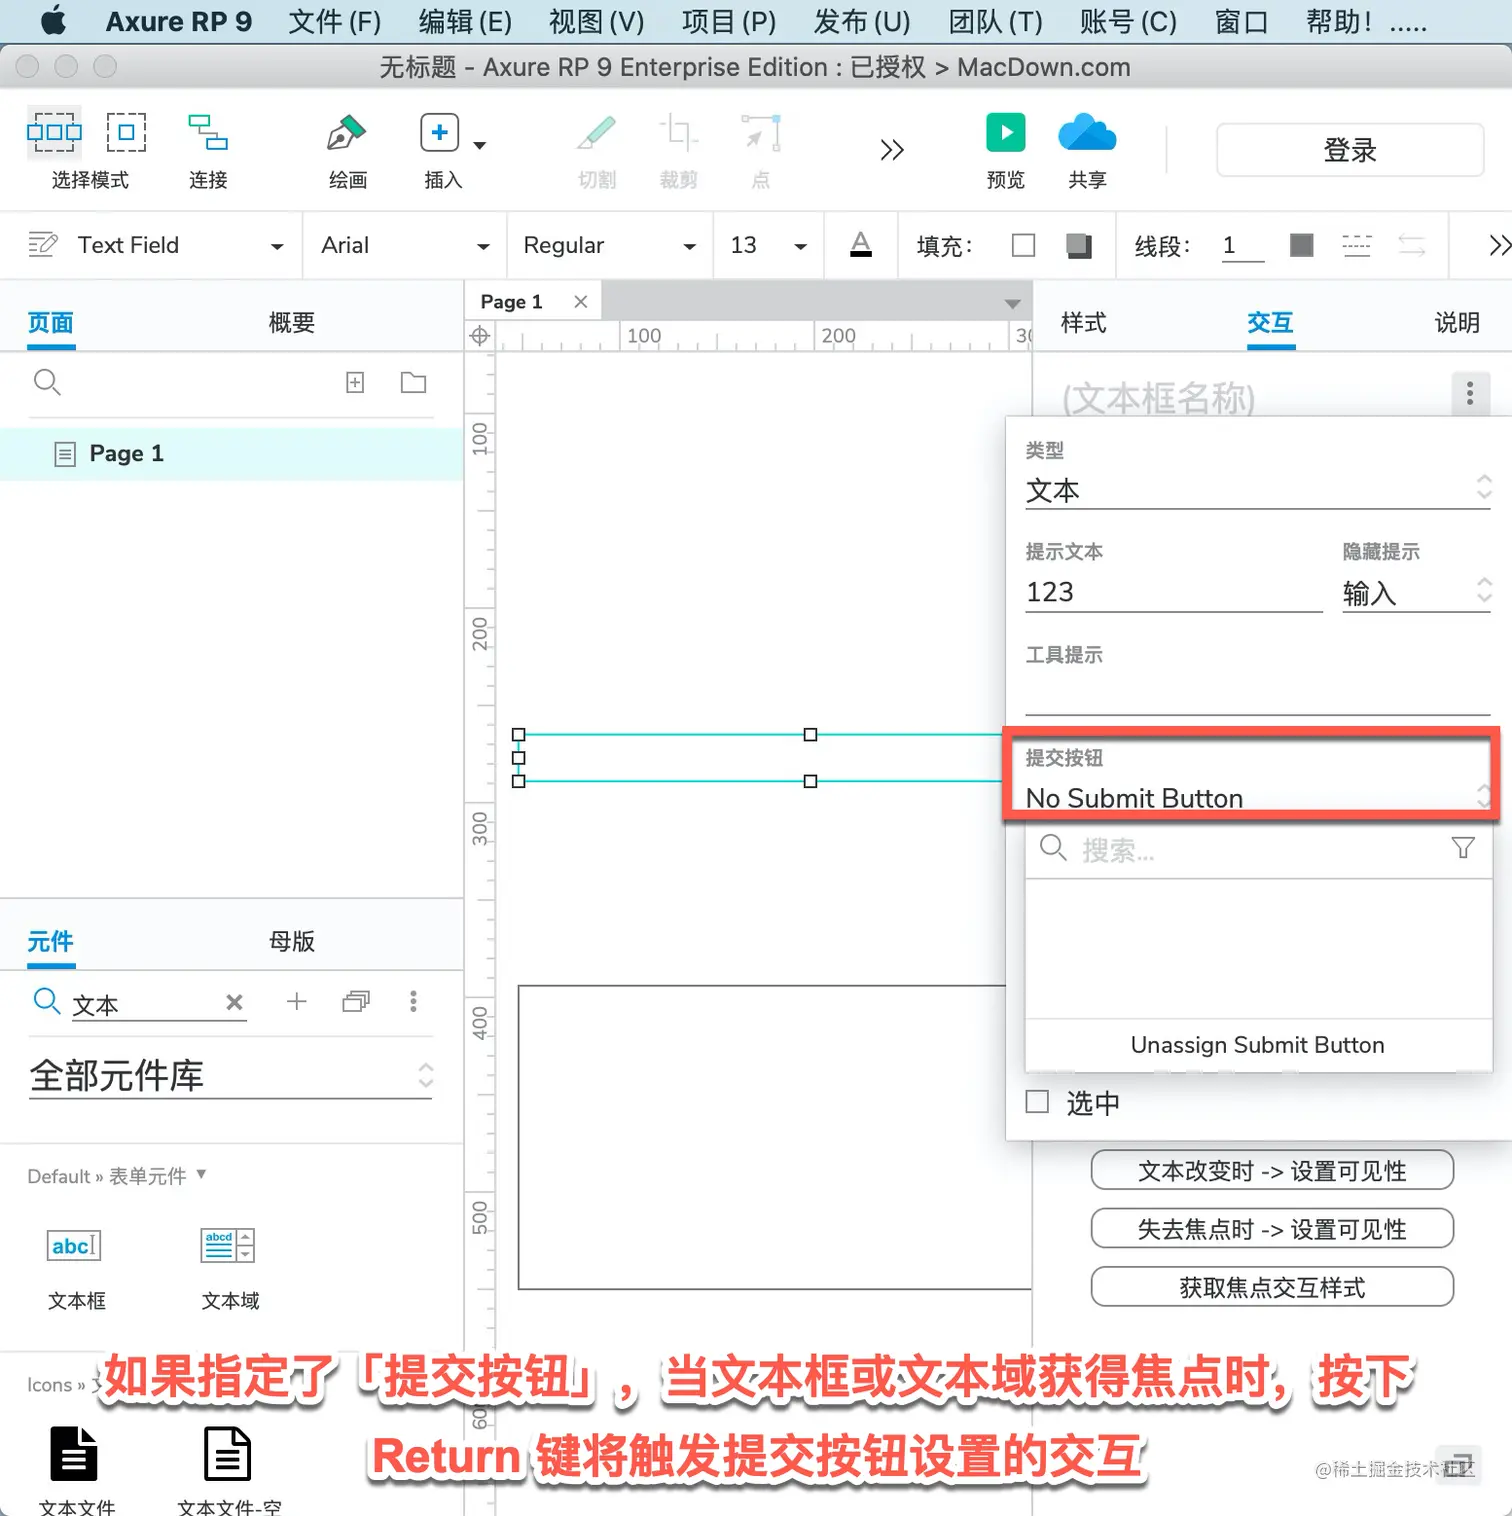Open the canvas tab list dropdown arrow
The width and height of the screenshot is (1512, 1516).
pos(1012,303)
